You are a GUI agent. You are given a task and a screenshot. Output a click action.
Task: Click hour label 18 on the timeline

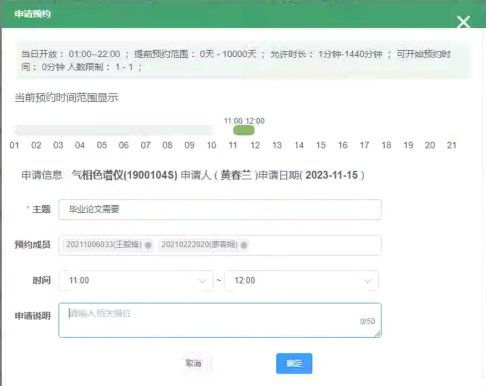point(386,145)
